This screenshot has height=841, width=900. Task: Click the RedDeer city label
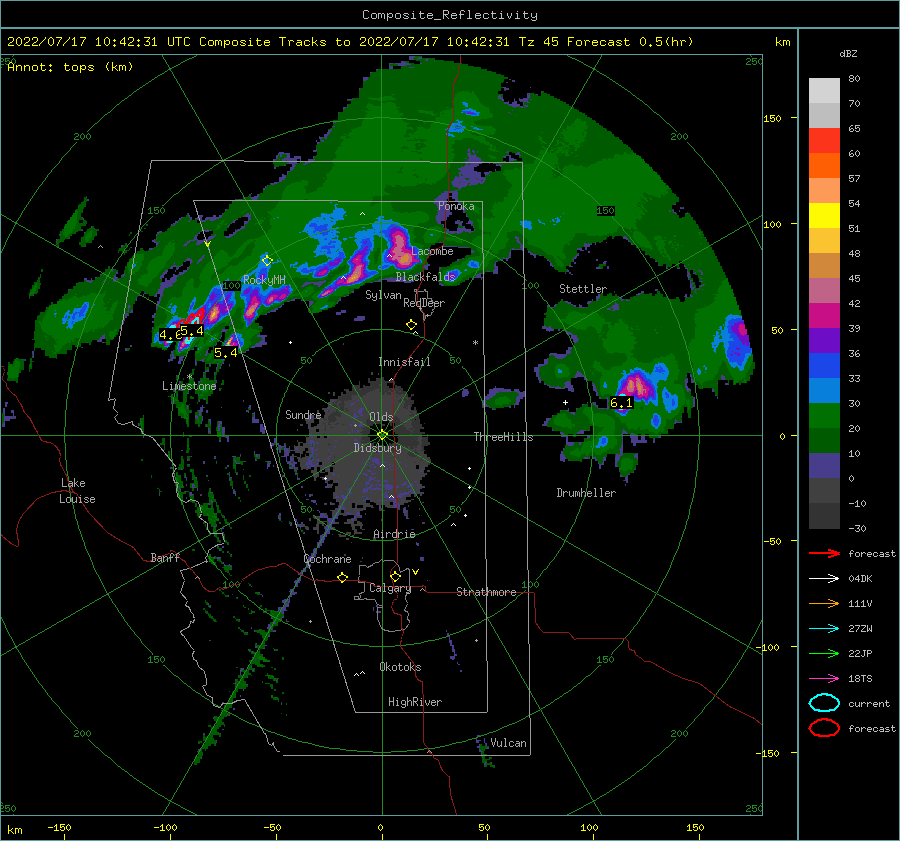(424, 303)
